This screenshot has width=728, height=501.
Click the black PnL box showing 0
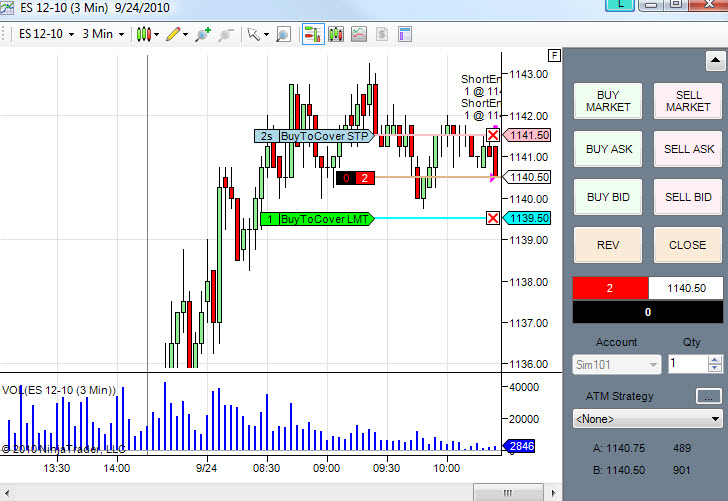pyautogui.click(x=648, y=312)
